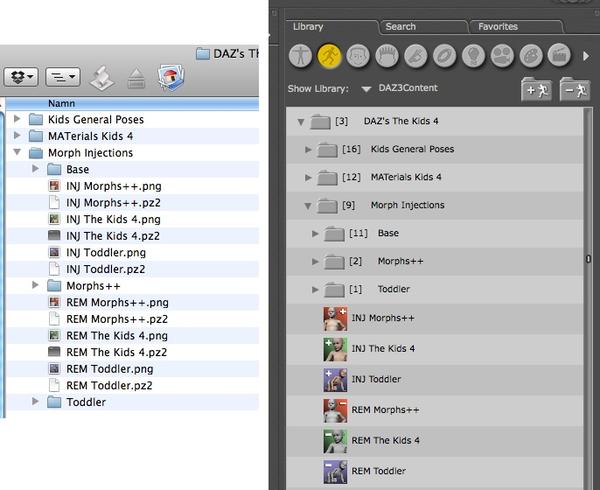Open the Dropbox toolbar dropdown in Finder
This screenshot has height=490, width=600.
(x=21, y=77)
